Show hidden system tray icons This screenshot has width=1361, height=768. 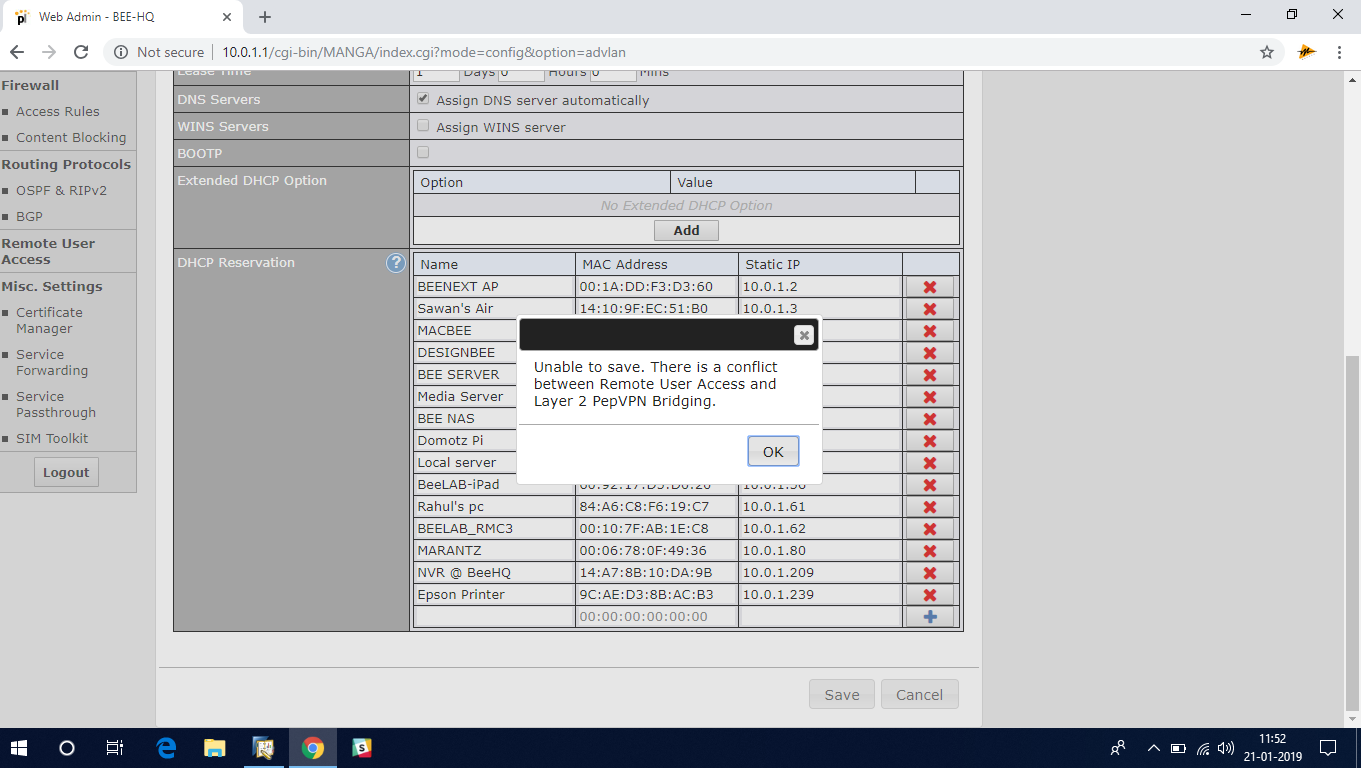tap(1153, 748)
